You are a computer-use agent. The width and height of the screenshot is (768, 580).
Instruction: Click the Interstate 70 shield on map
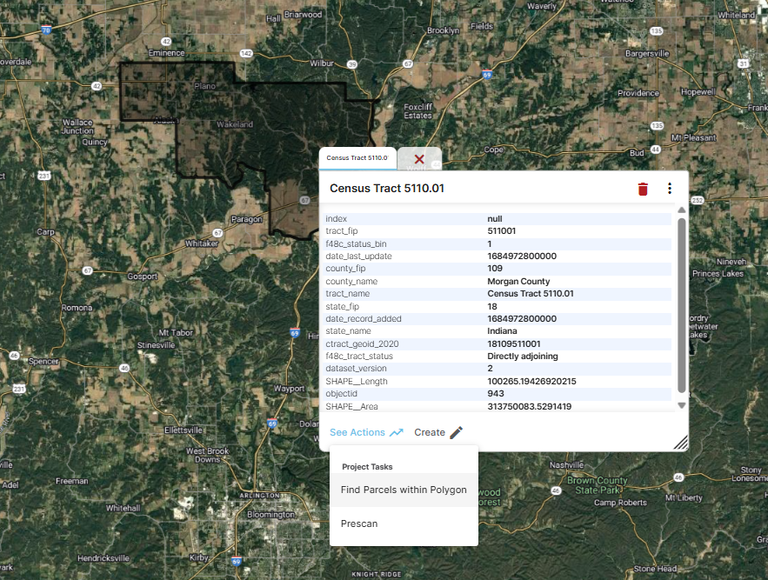[46, 30]
